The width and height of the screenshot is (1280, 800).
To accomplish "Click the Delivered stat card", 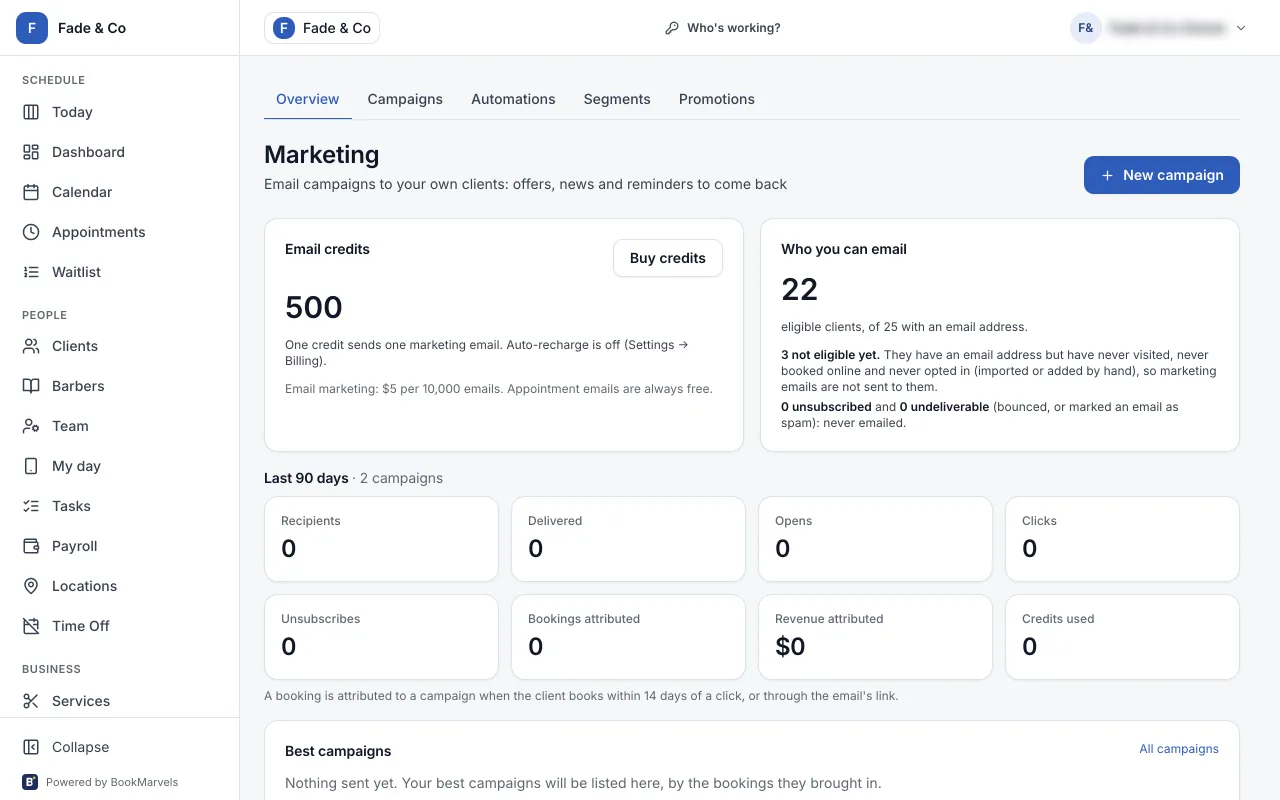I will (628, 539).
